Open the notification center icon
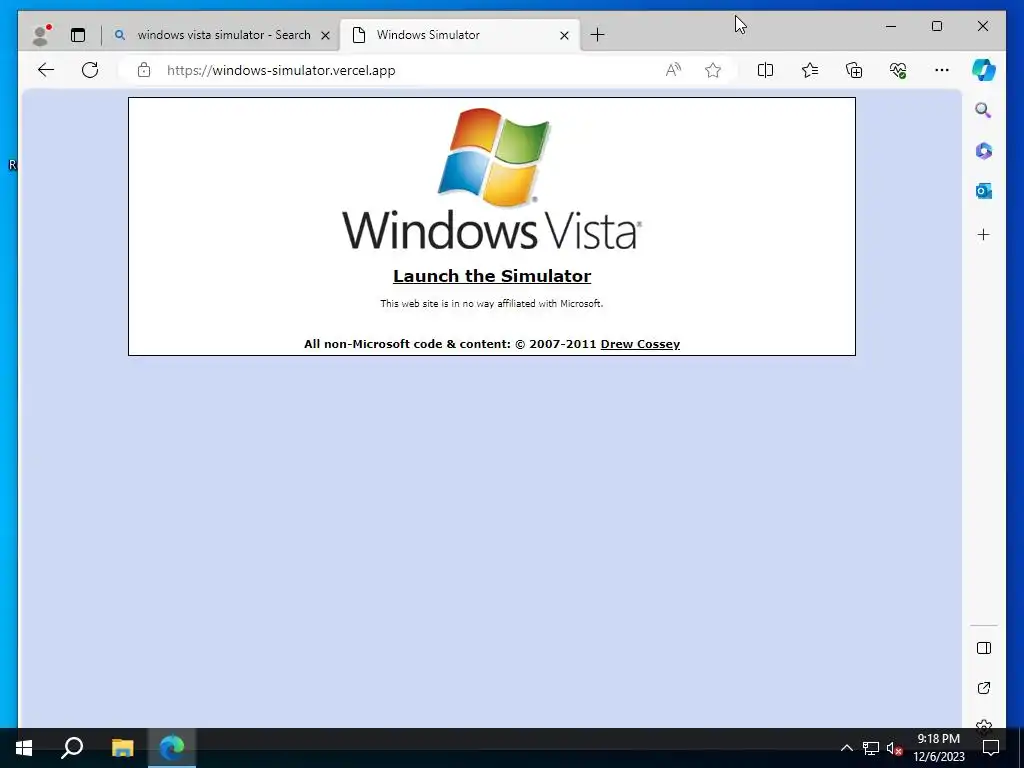Image resolution: width=1024 pixels, height=768 pixels. (991, 748)
